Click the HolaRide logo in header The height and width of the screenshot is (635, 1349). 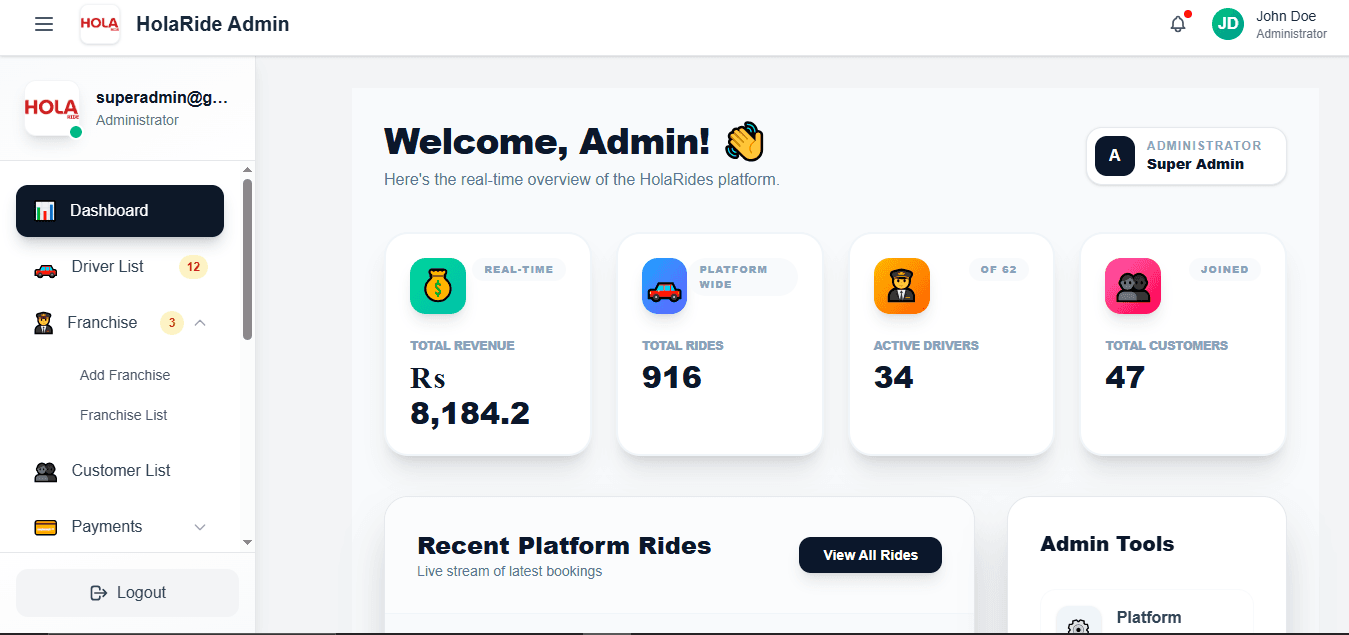point(100,24)
